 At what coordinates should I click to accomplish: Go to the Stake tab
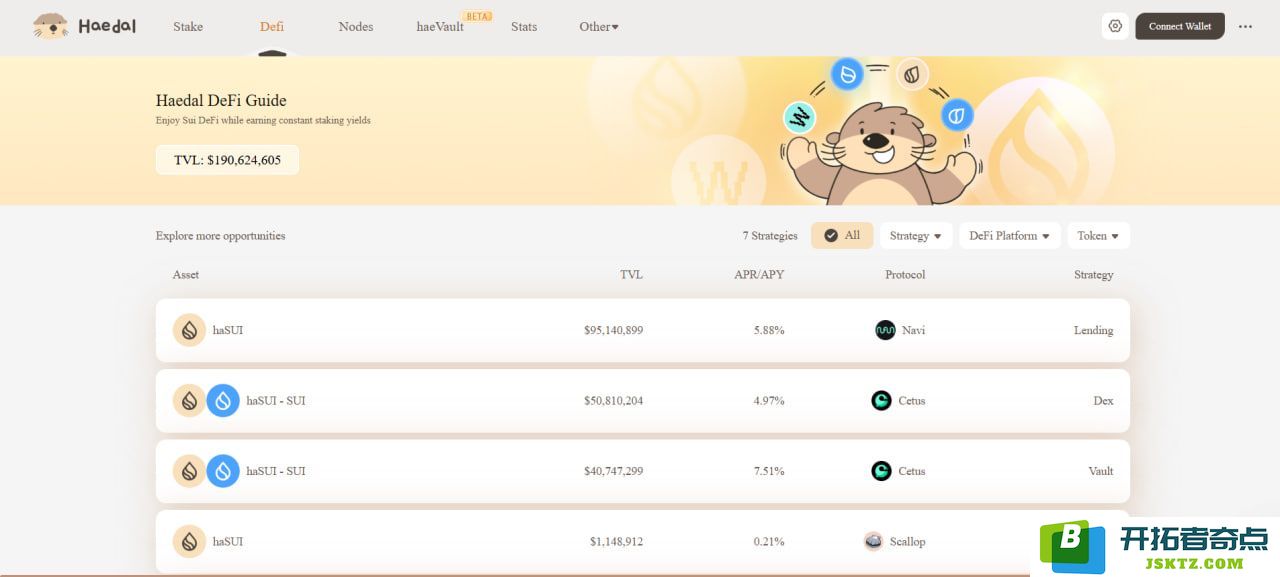pyautogui.click(x=188, y=27)
